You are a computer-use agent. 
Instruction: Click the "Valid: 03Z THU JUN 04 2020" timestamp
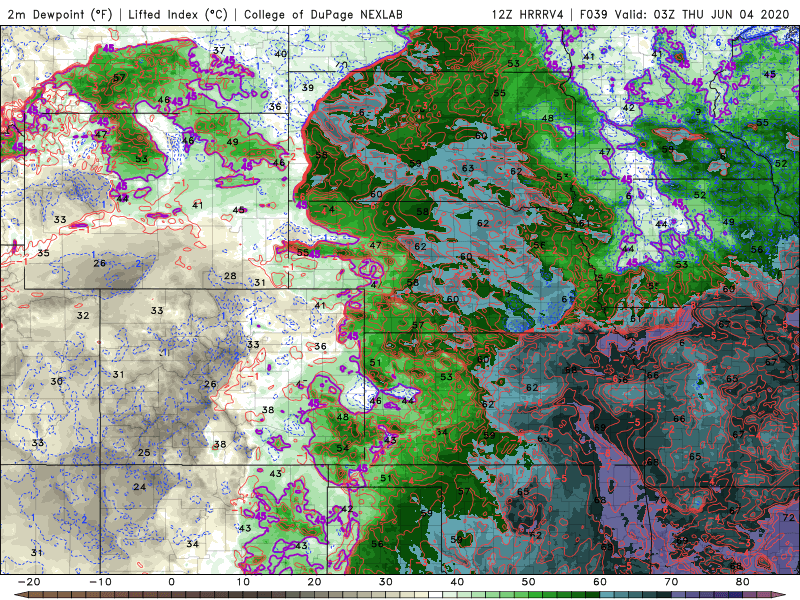702,15
